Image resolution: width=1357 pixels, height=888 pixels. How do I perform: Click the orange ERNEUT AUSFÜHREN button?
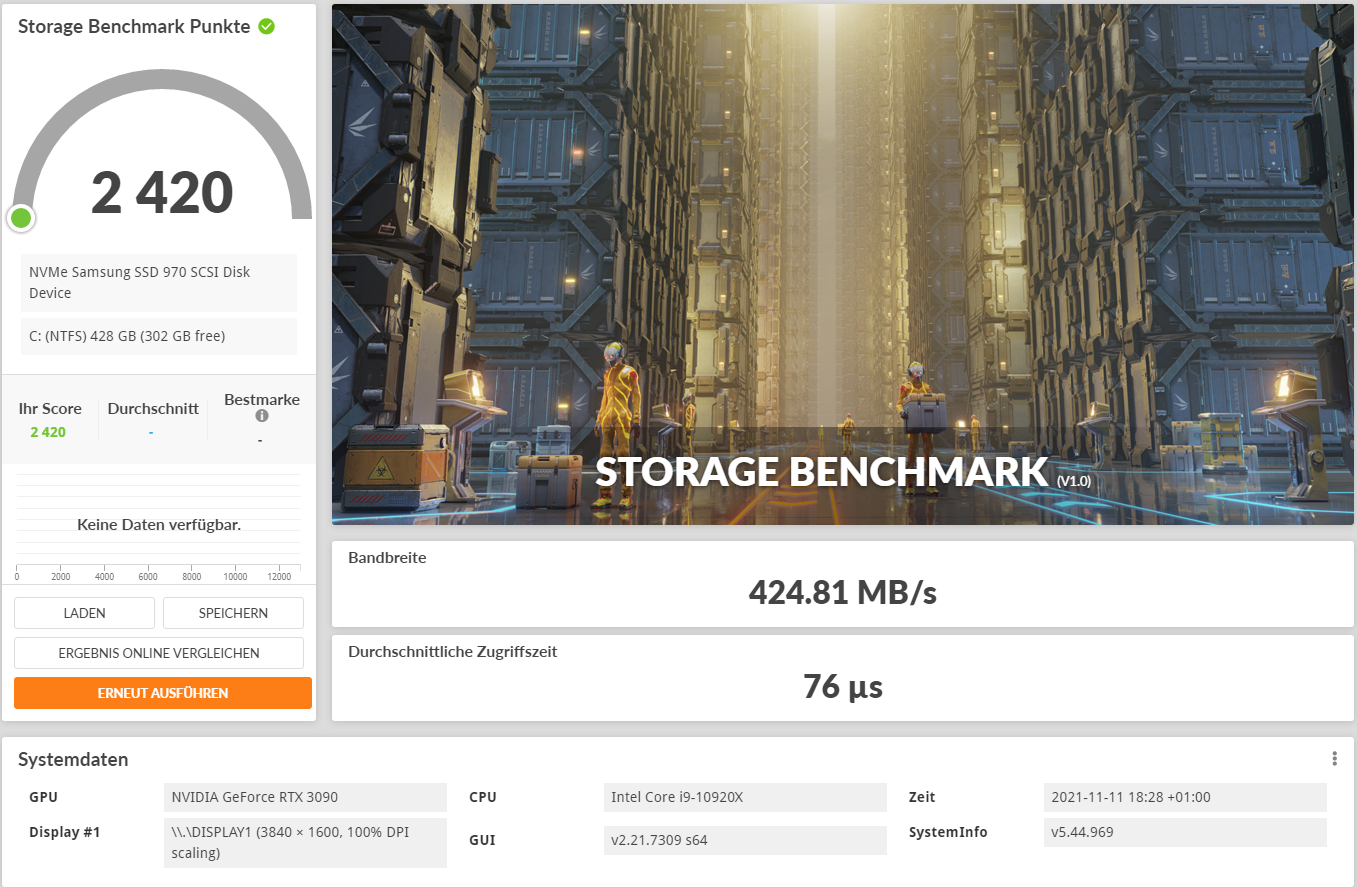(163, 693)
